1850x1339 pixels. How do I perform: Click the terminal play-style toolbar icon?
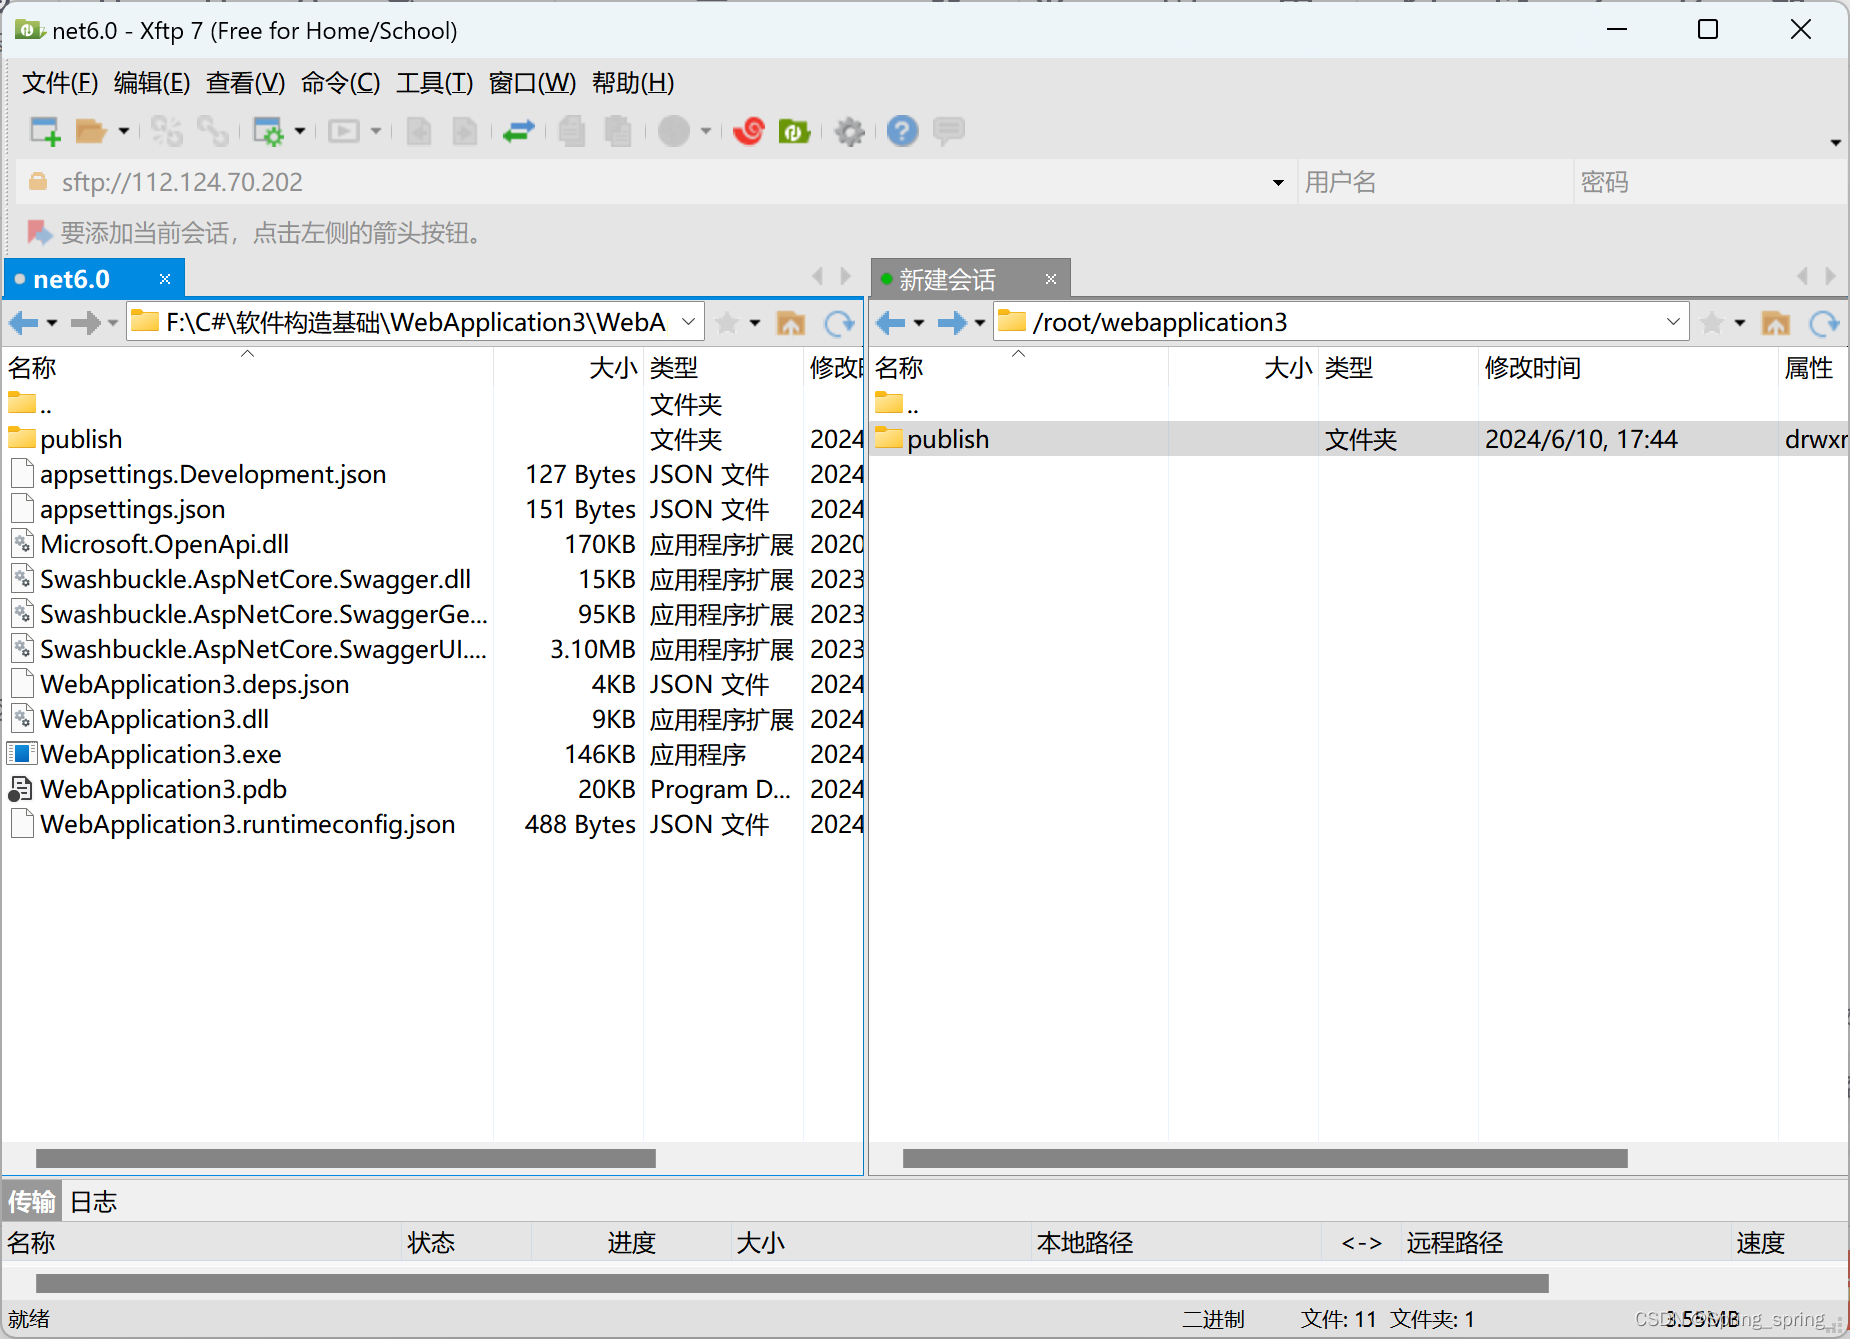point(344,131)
